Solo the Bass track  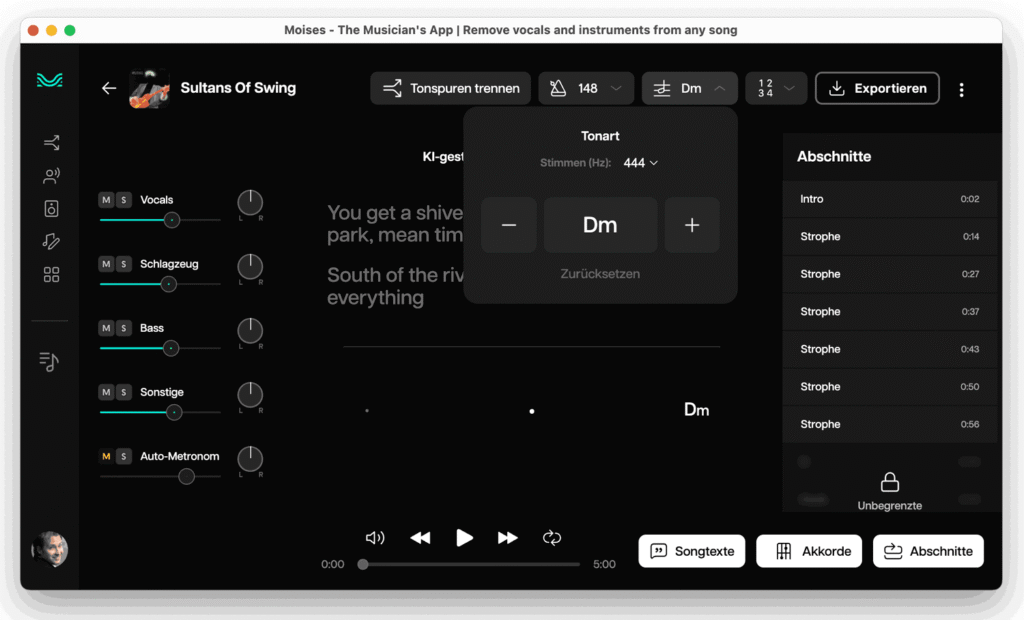pos(123,328)
